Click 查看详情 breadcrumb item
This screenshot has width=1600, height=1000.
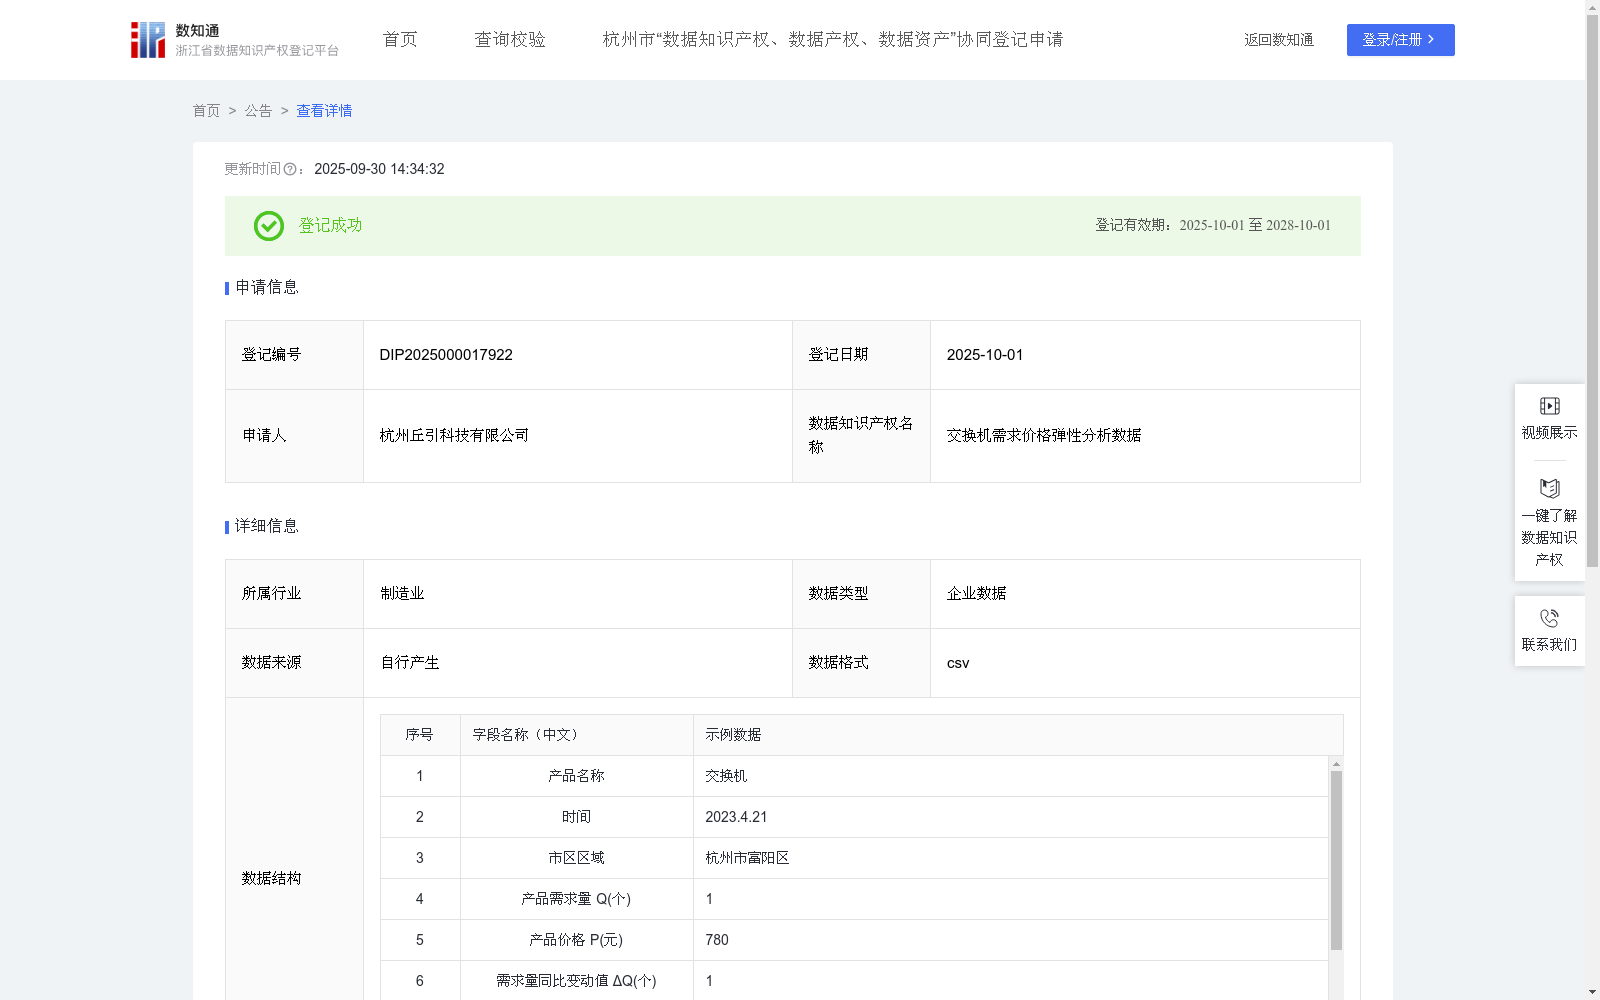click(324, 111)
